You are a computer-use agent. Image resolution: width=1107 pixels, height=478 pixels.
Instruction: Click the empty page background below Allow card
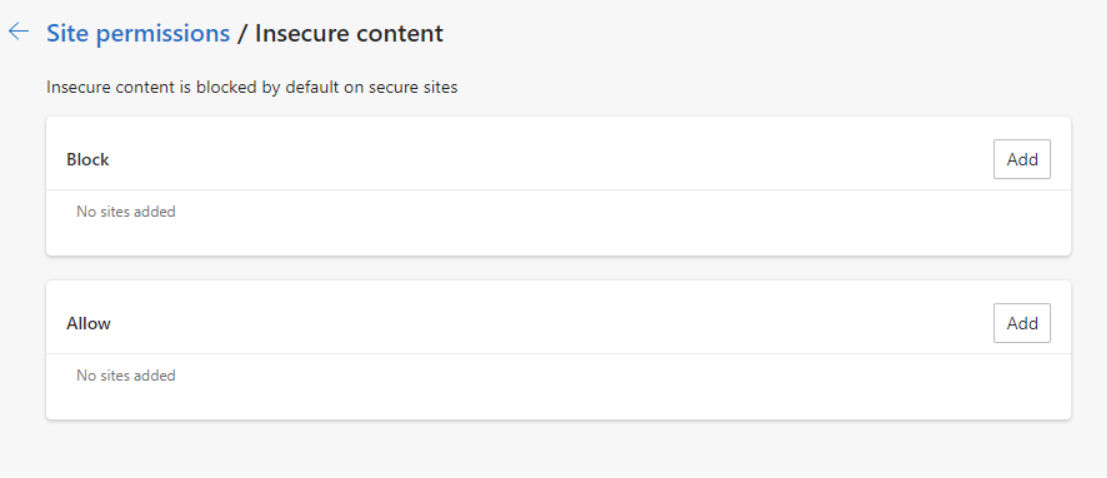(558, 450)
